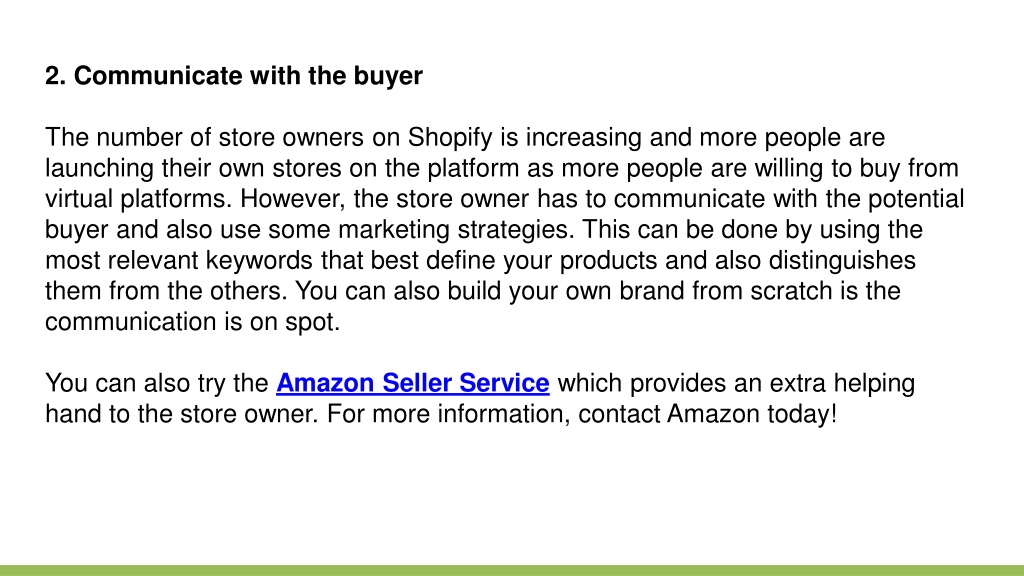The width and height of the screenshot is (1024, 576).
Task: Click the heading "2. Communicate with the buyer"
Action: (x=234, y=76)
